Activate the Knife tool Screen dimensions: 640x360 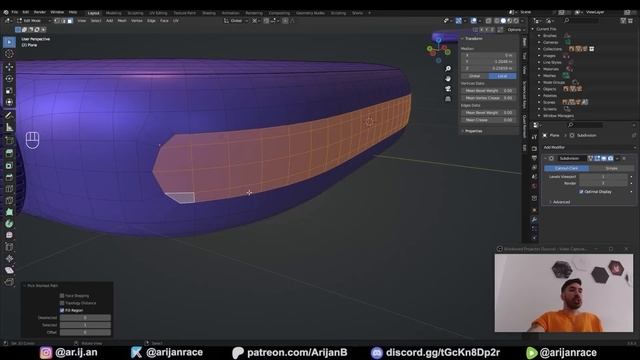coord(9,200)
